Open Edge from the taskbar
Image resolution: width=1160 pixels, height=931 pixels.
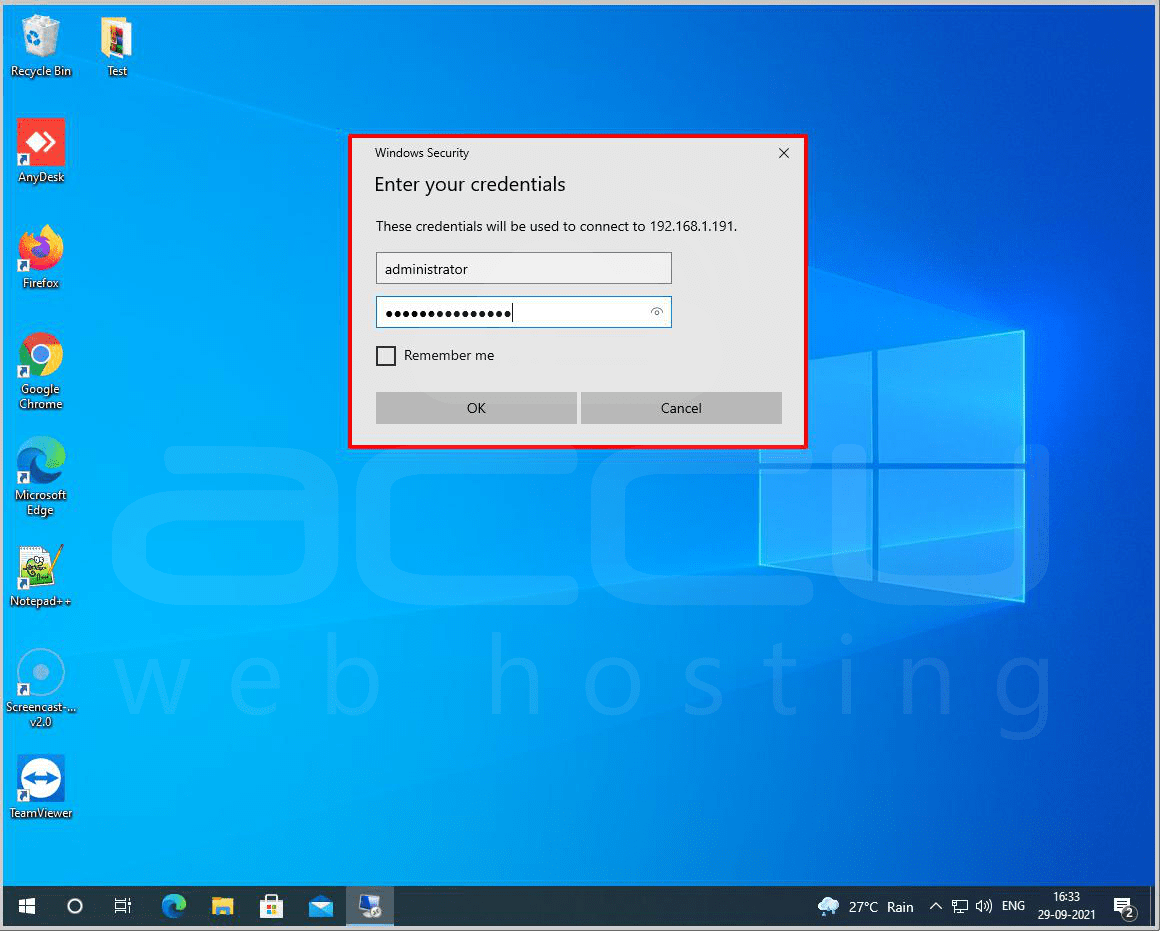click(174, 906)
